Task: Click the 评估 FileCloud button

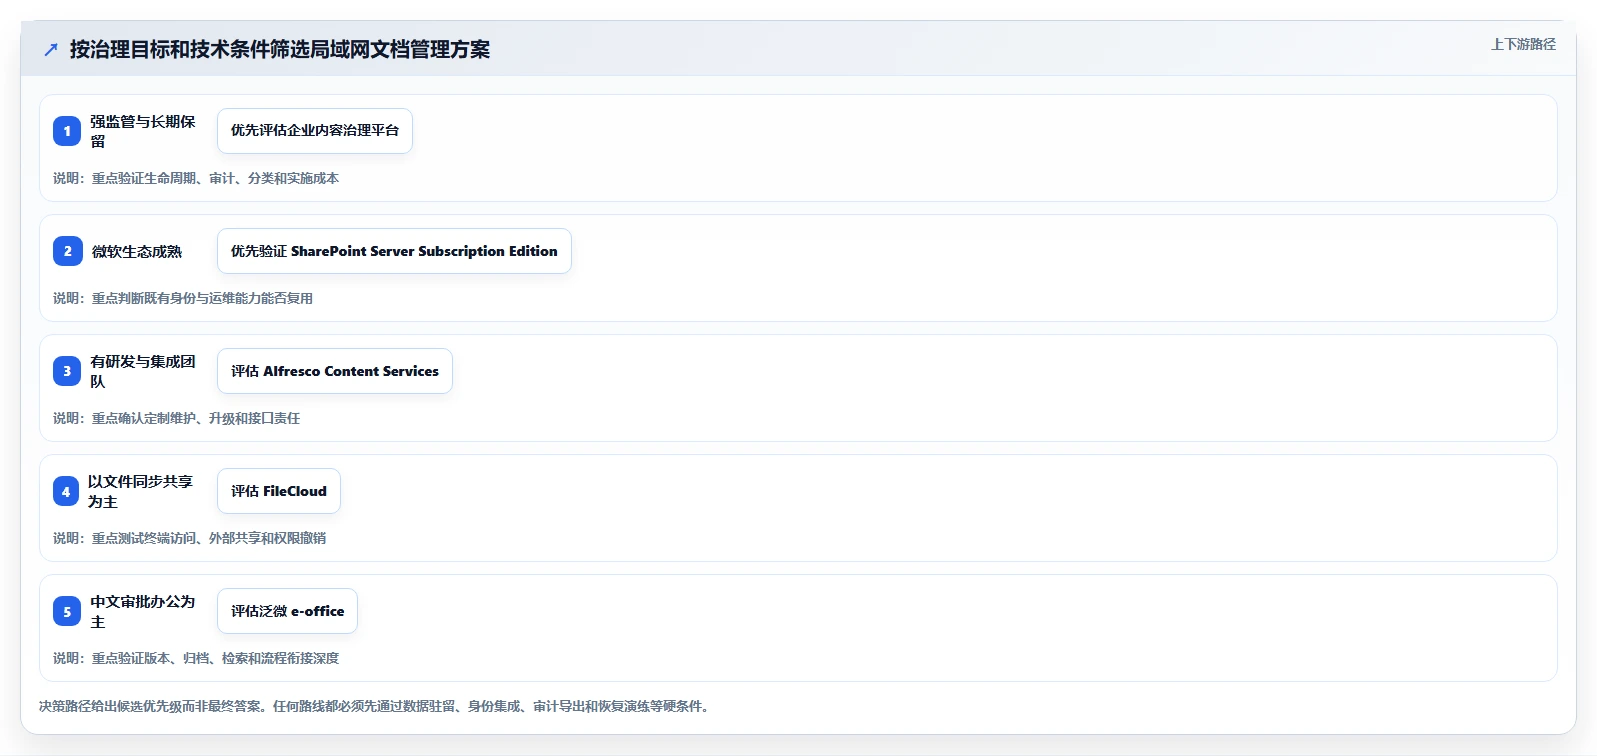Action: [279, 491]
